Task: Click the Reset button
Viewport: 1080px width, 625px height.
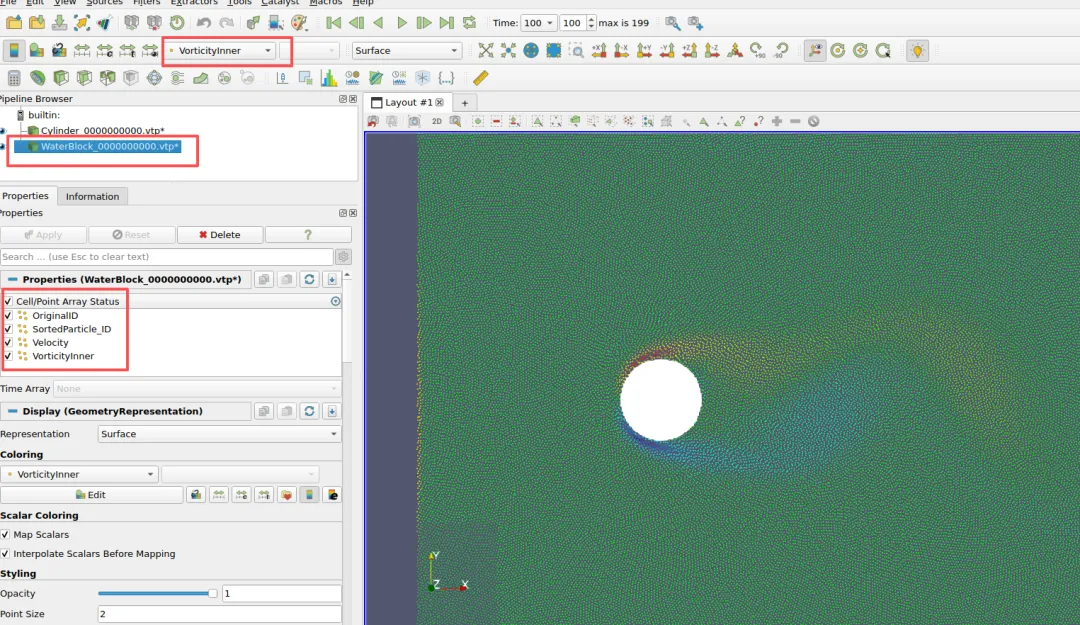Action: tap(131, 235)
